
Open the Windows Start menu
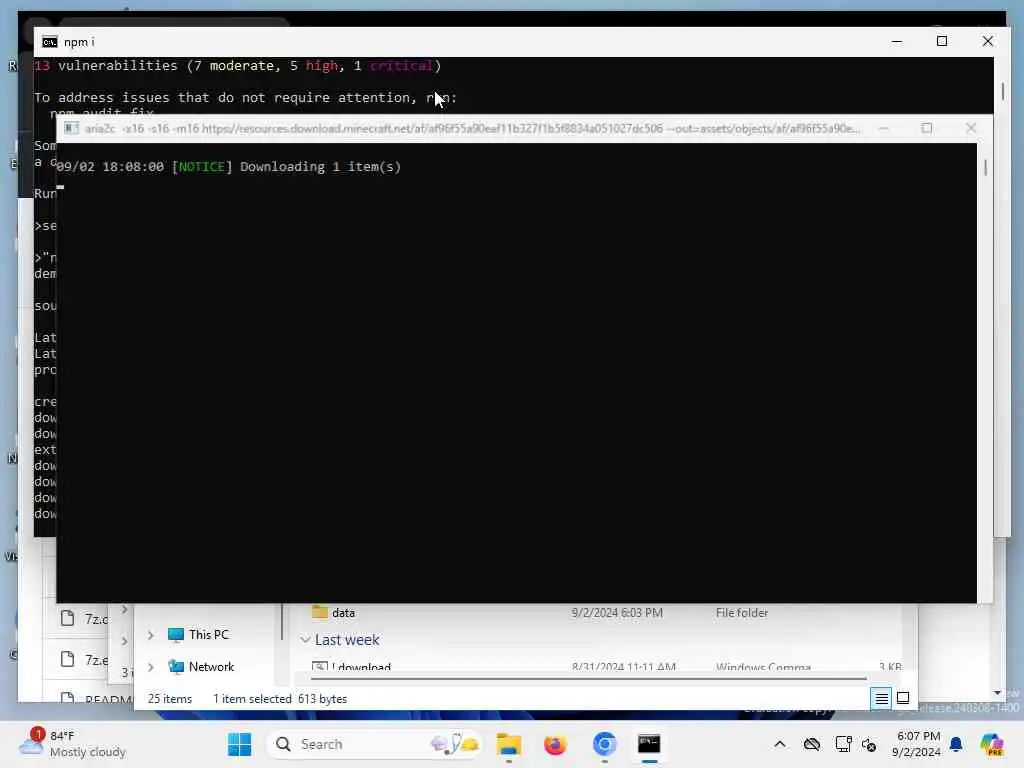[240, 744]
